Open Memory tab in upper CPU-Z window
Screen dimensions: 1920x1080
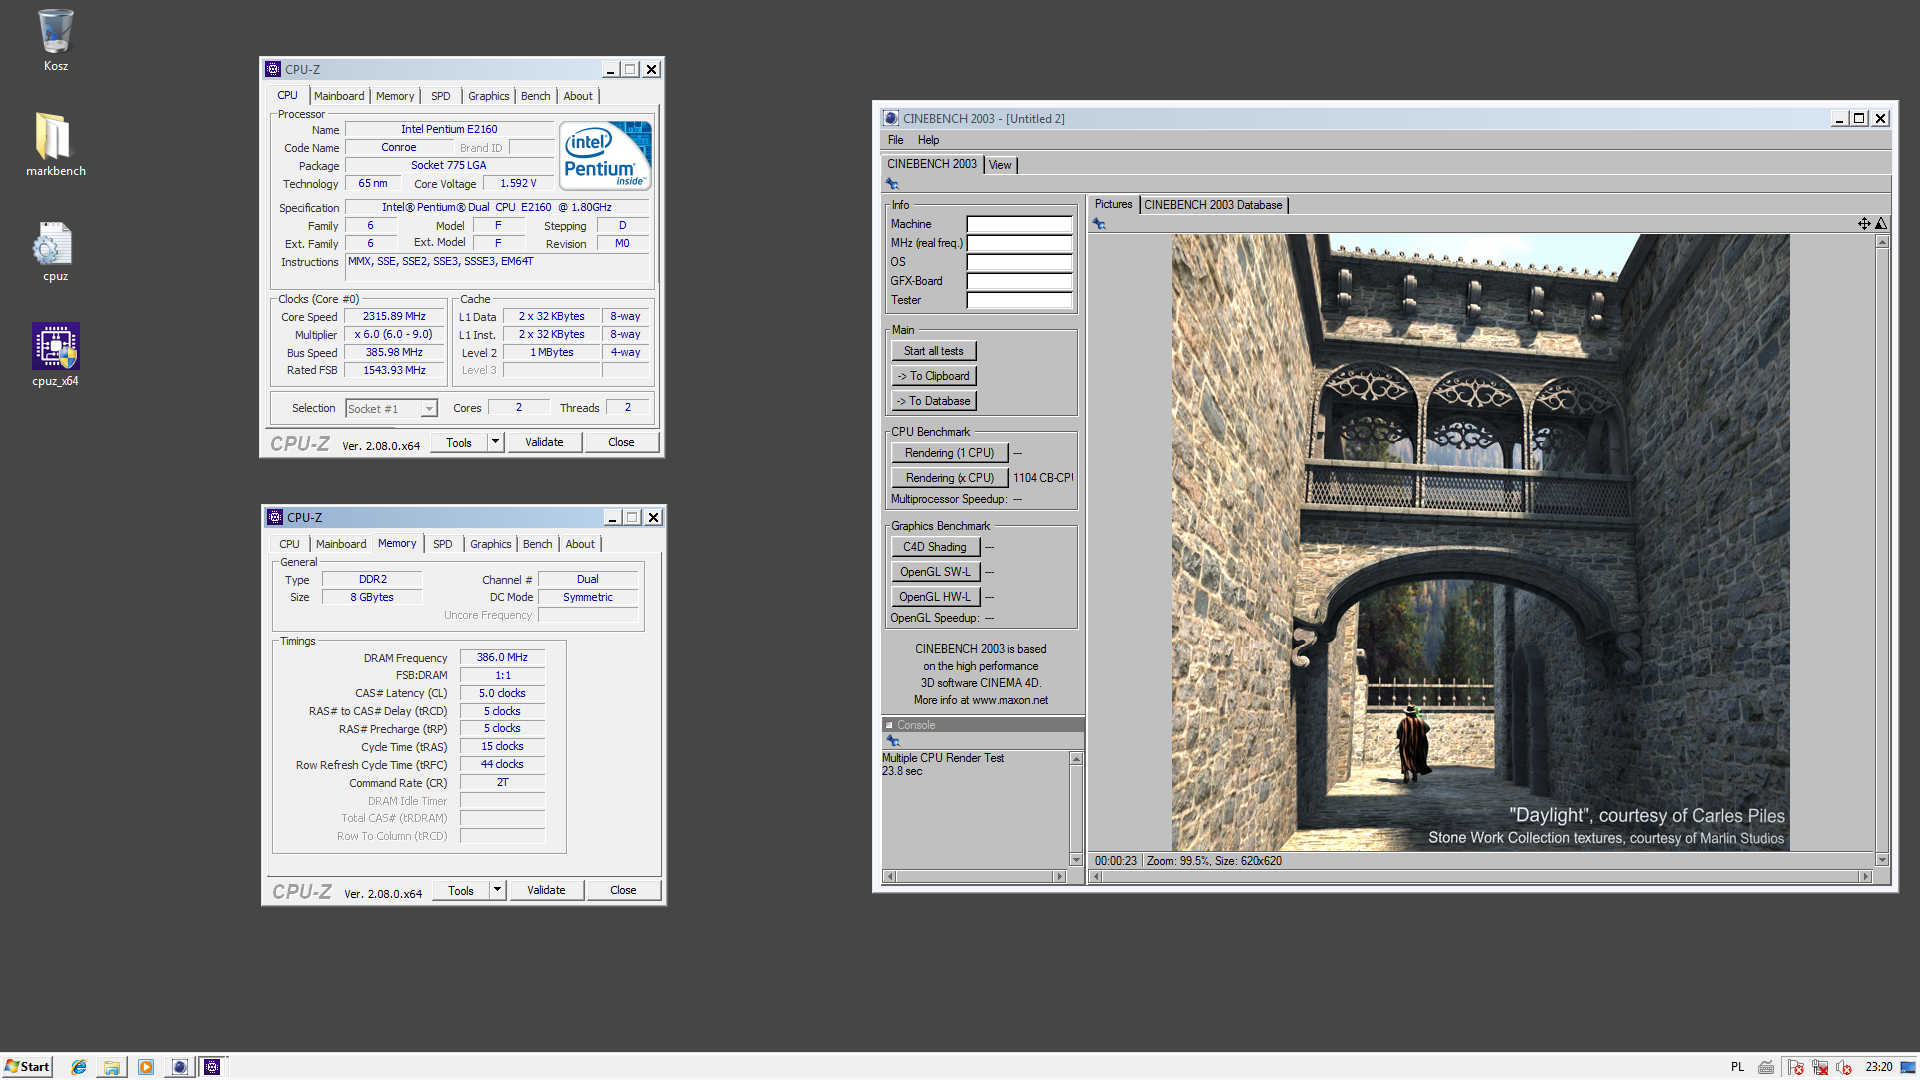point(395,96)
